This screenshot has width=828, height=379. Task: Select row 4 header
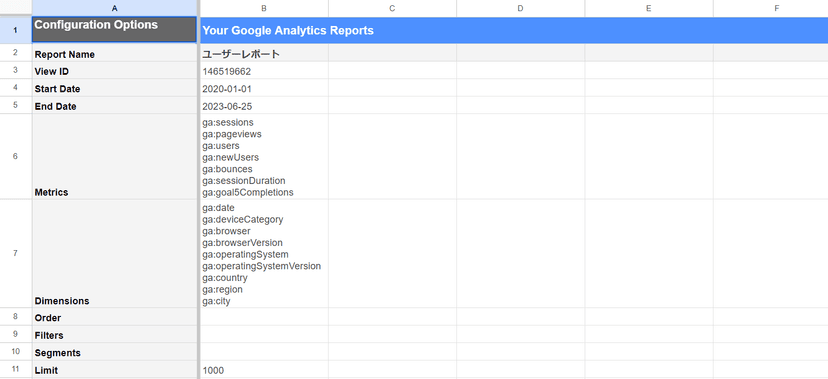pyautogui.click(x=15, y=88)
